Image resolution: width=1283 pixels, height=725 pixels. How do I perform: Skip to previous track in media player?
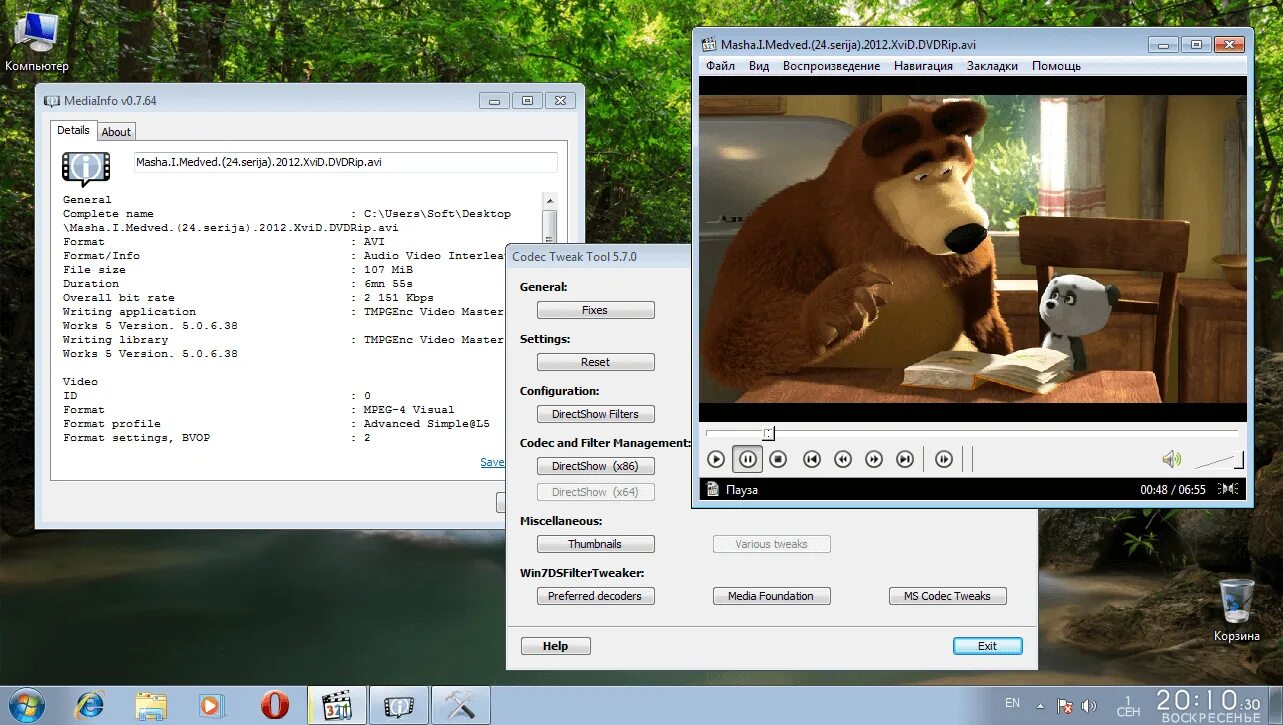point(812,459)
